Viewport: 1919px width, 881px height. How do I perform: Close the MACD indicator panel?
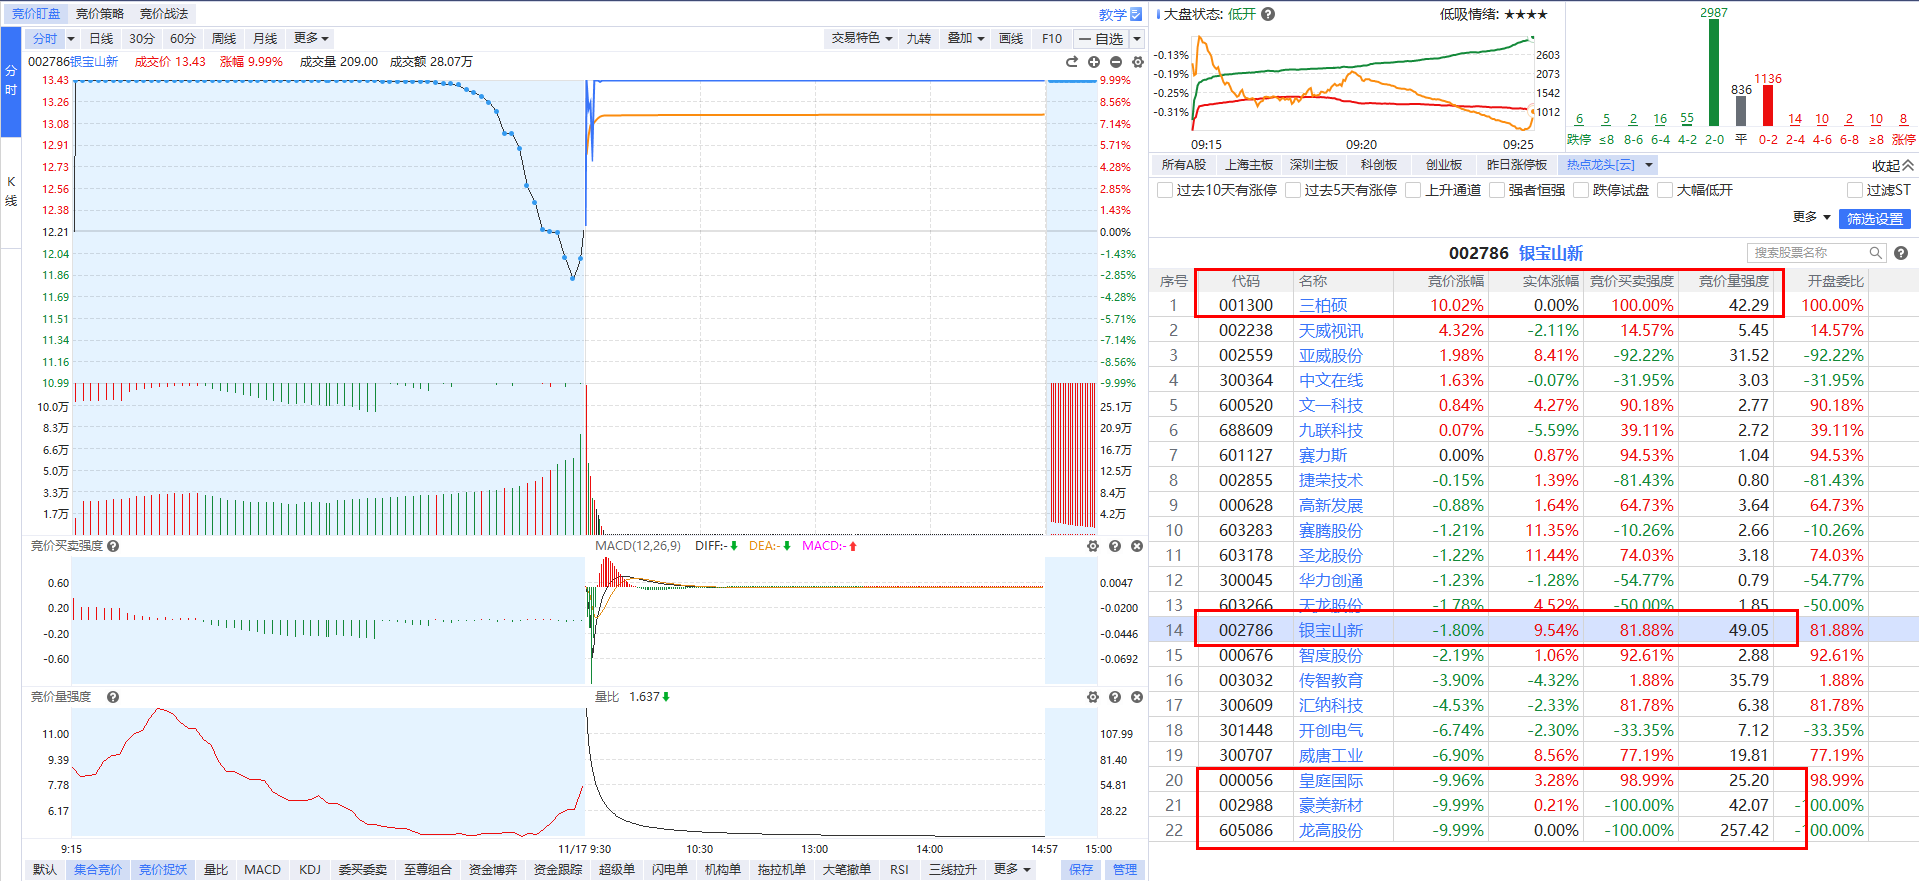(x=1137, y=546)
